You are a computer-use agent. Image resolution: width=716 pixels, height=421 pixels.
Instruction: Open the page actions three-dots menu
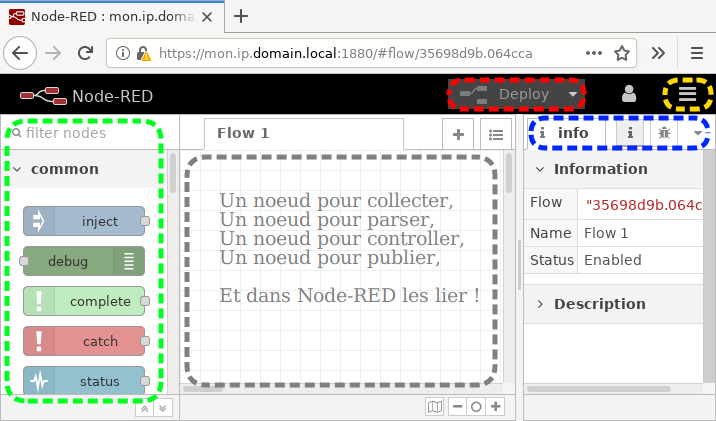pyautogui.click(x=594, y=53)
